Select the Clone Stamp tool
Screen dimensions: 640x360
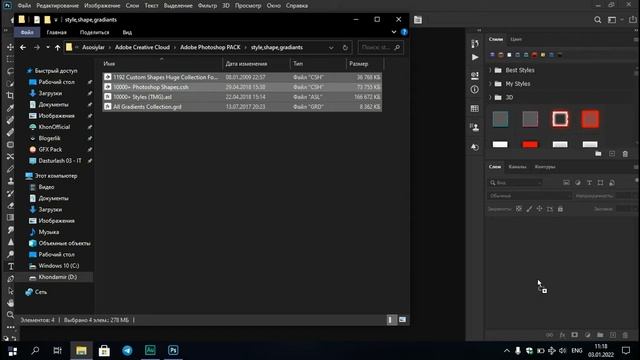[10, 181]
